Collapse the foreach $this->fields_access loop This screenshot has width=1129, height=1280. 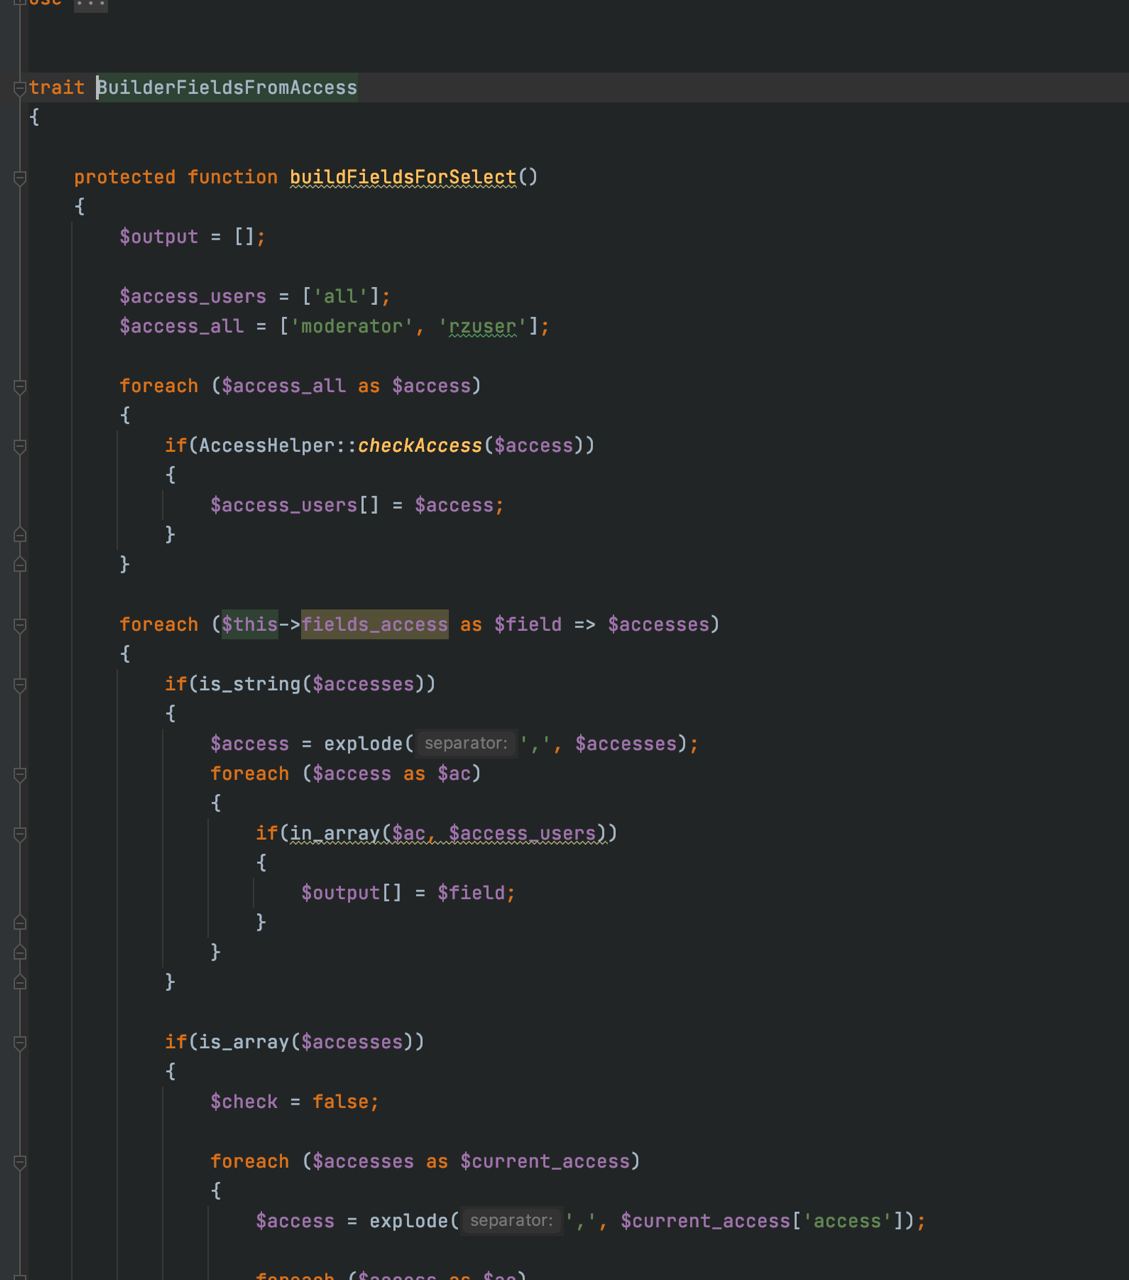point(20,625)
